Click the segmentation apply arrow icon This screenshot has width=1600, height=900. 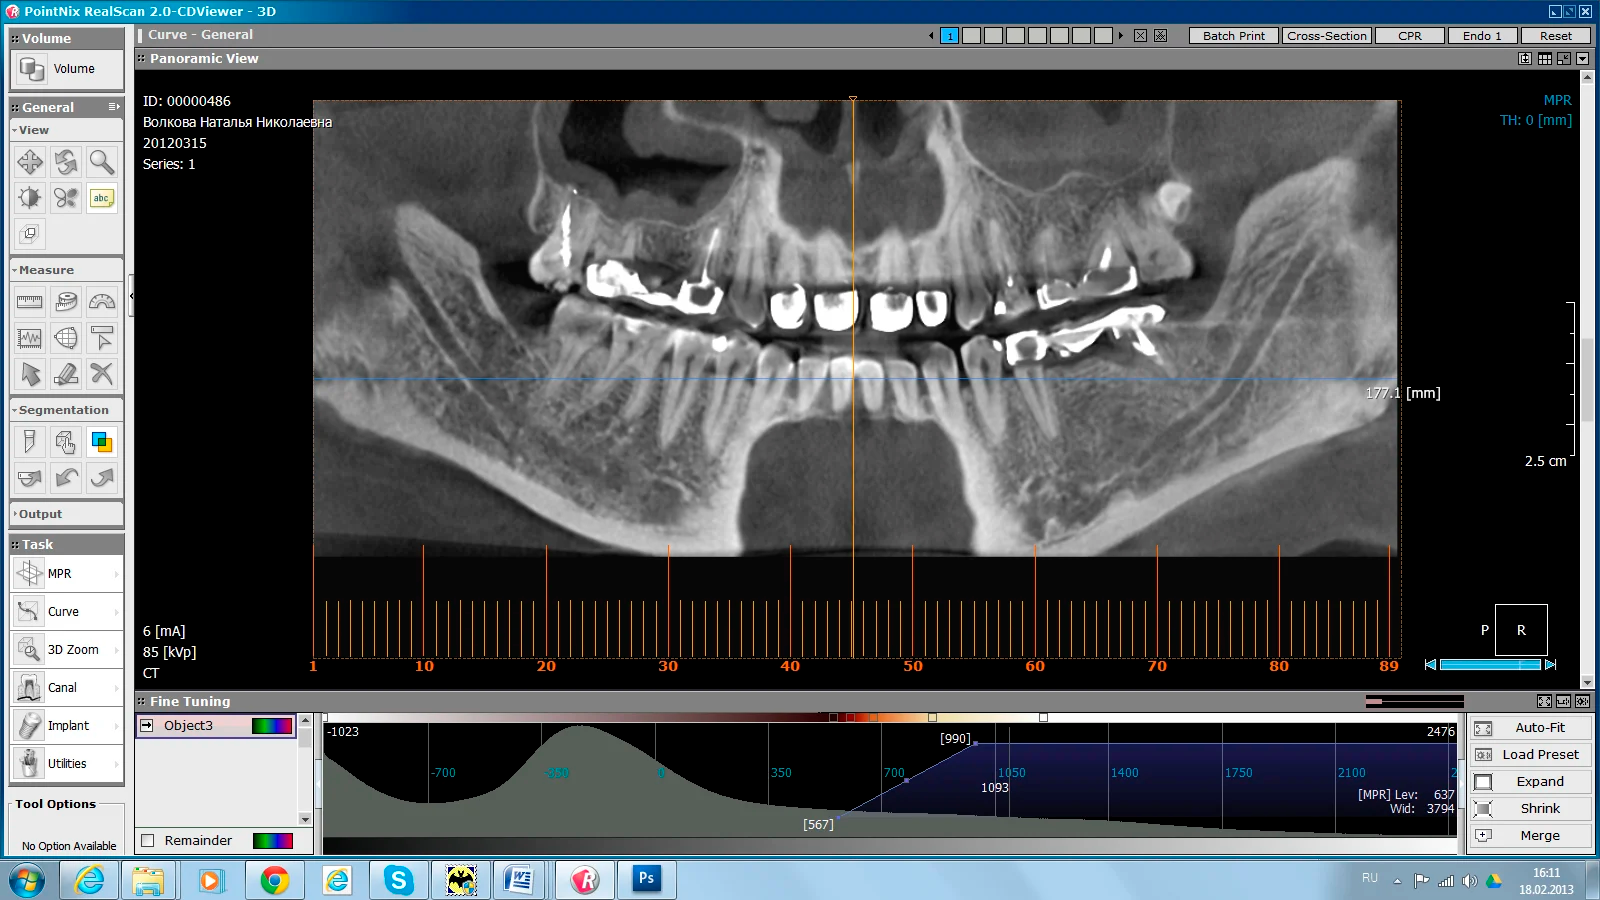30,478
